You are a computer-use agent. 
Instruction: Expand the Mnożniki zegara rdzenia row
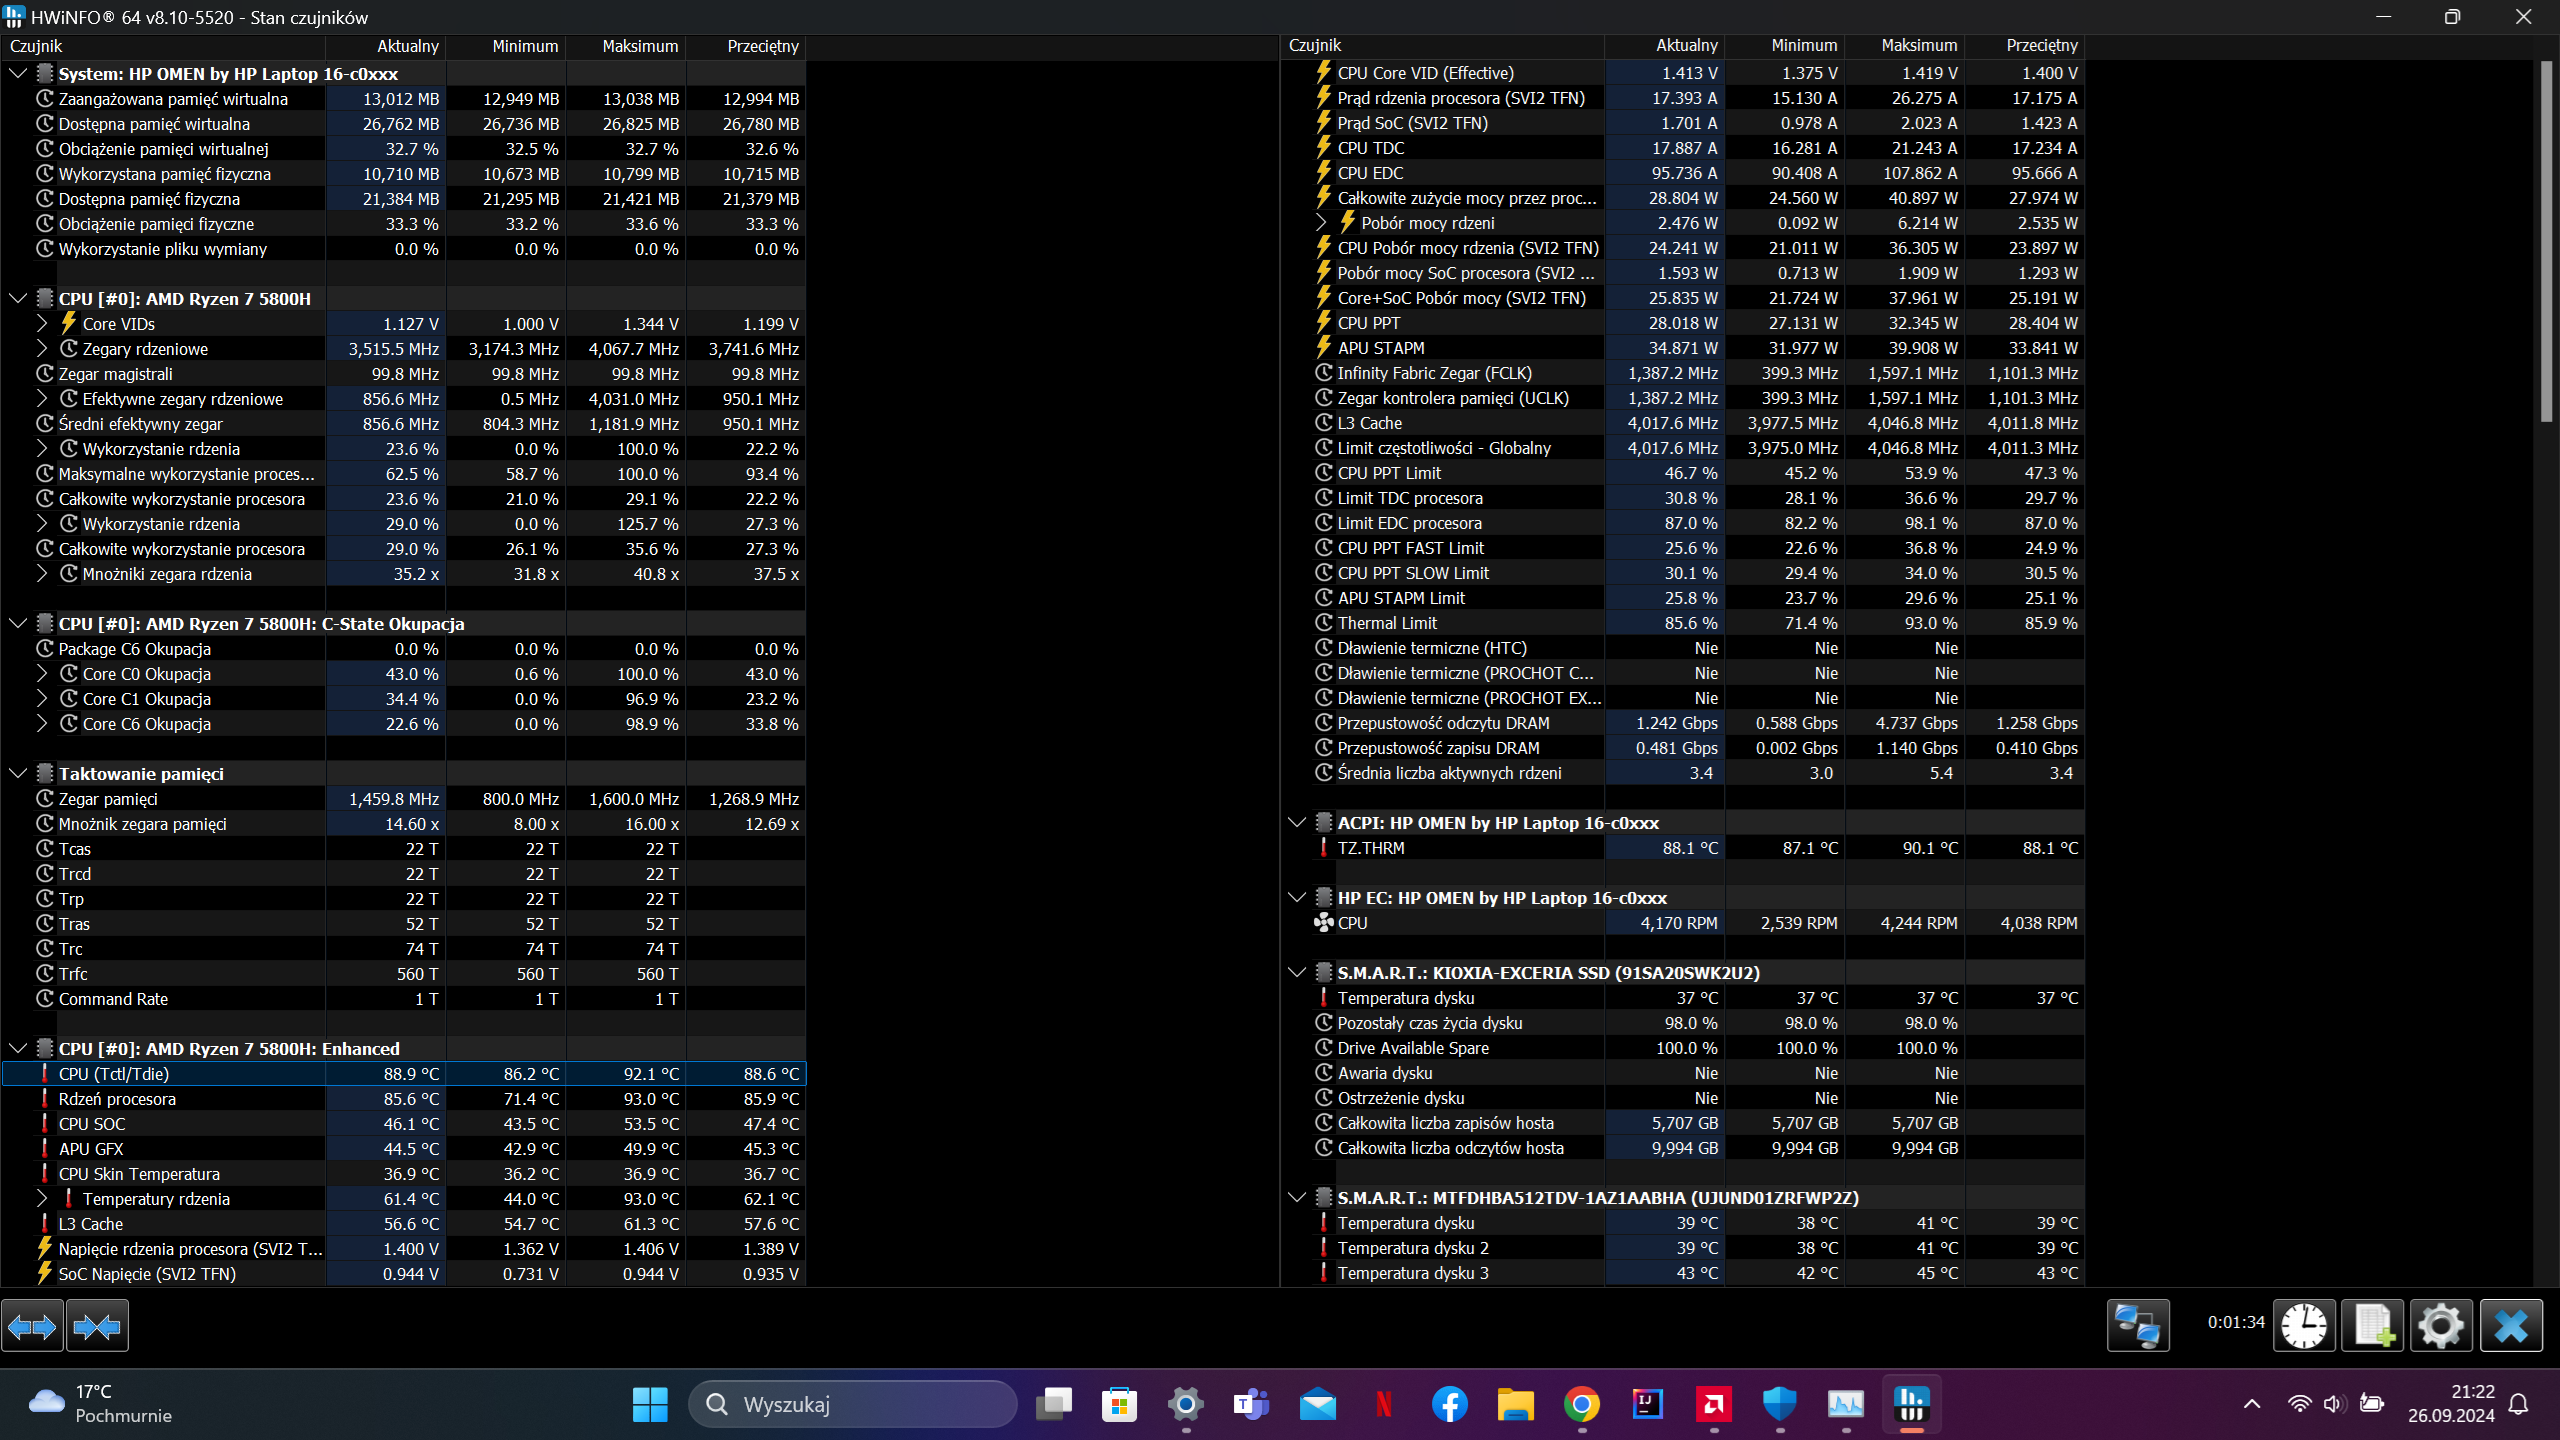(42, 574)
